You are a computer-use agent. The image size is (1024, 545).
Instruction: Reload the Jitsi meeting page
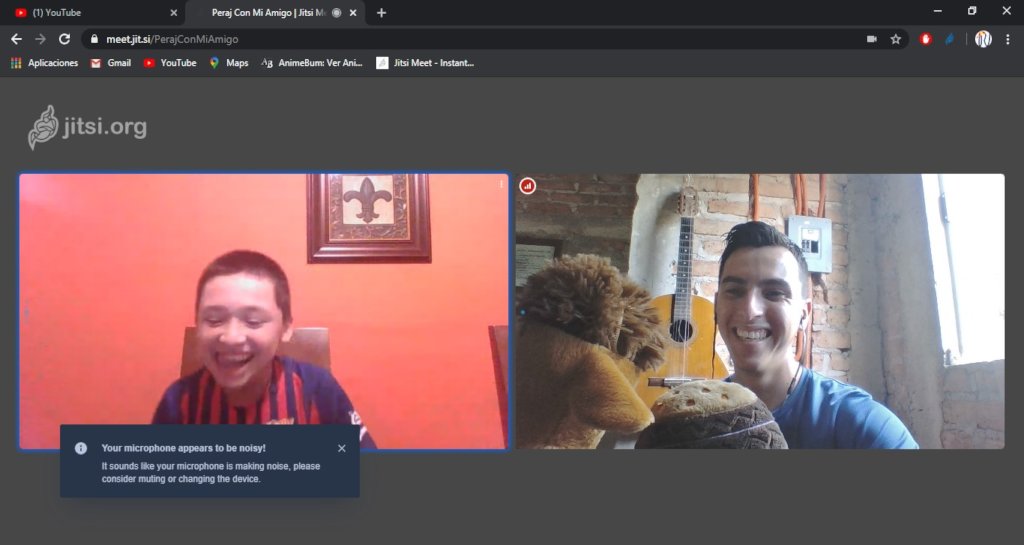64,39
